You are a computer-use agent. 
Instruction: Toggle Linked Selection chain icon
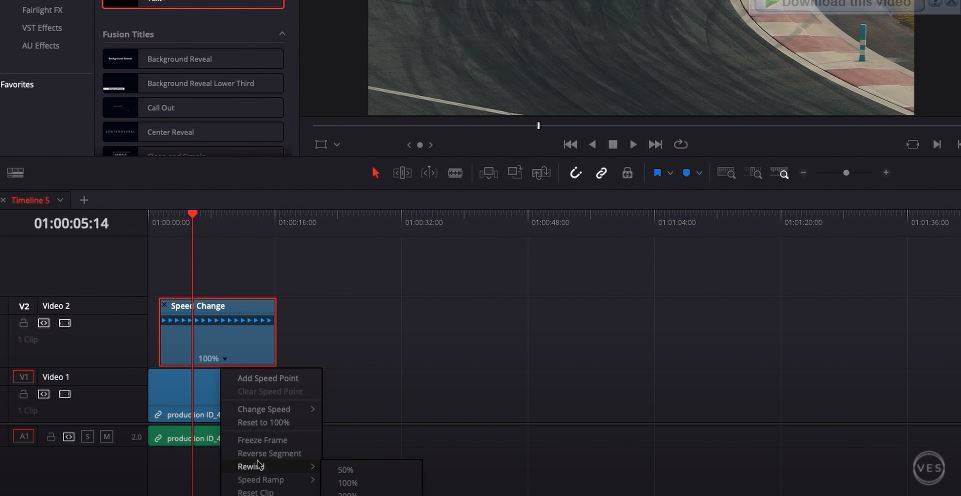coord(601,173)
